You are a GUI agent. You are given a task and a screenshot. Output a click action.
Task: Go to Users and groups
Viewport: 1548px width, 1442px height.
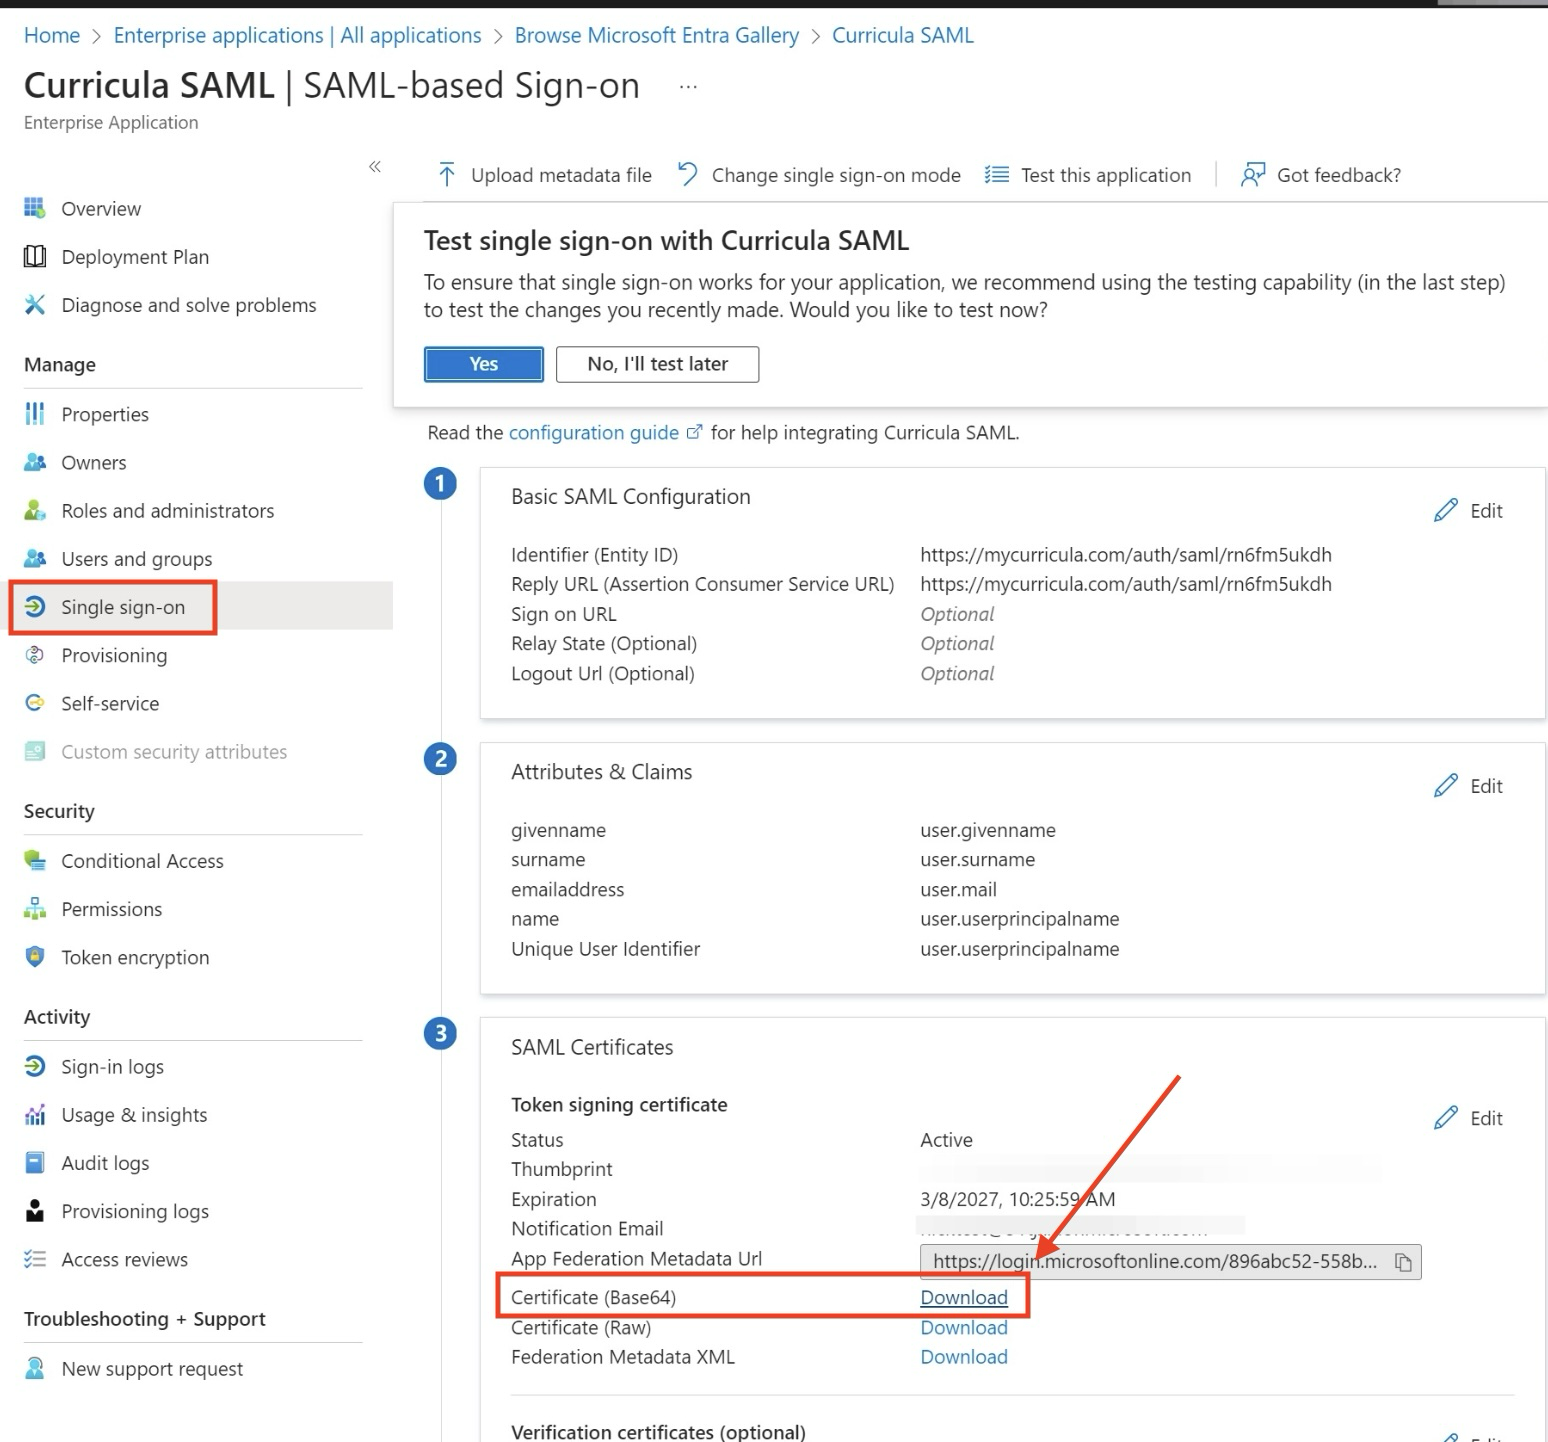click(137, 559)
